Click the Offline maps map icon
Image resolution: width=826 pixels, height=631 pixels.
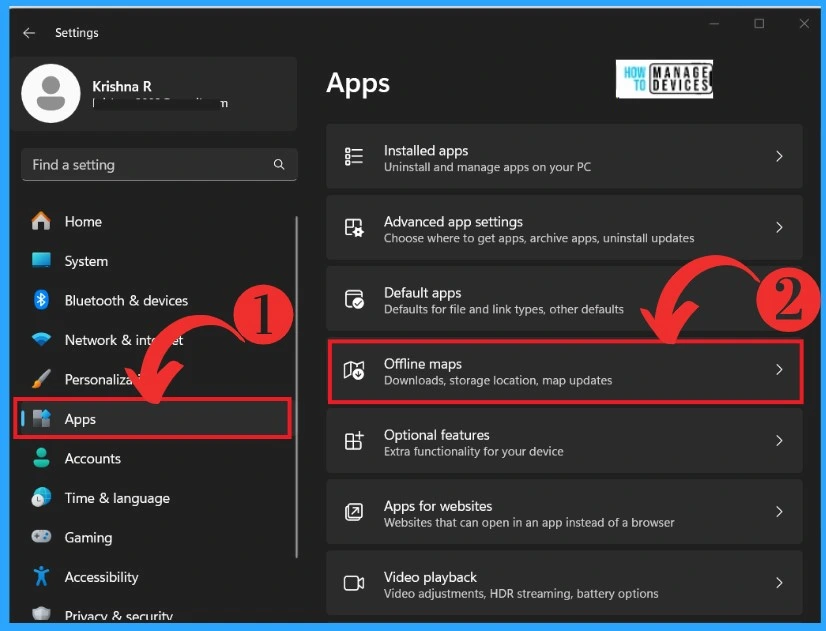point(353,370)
